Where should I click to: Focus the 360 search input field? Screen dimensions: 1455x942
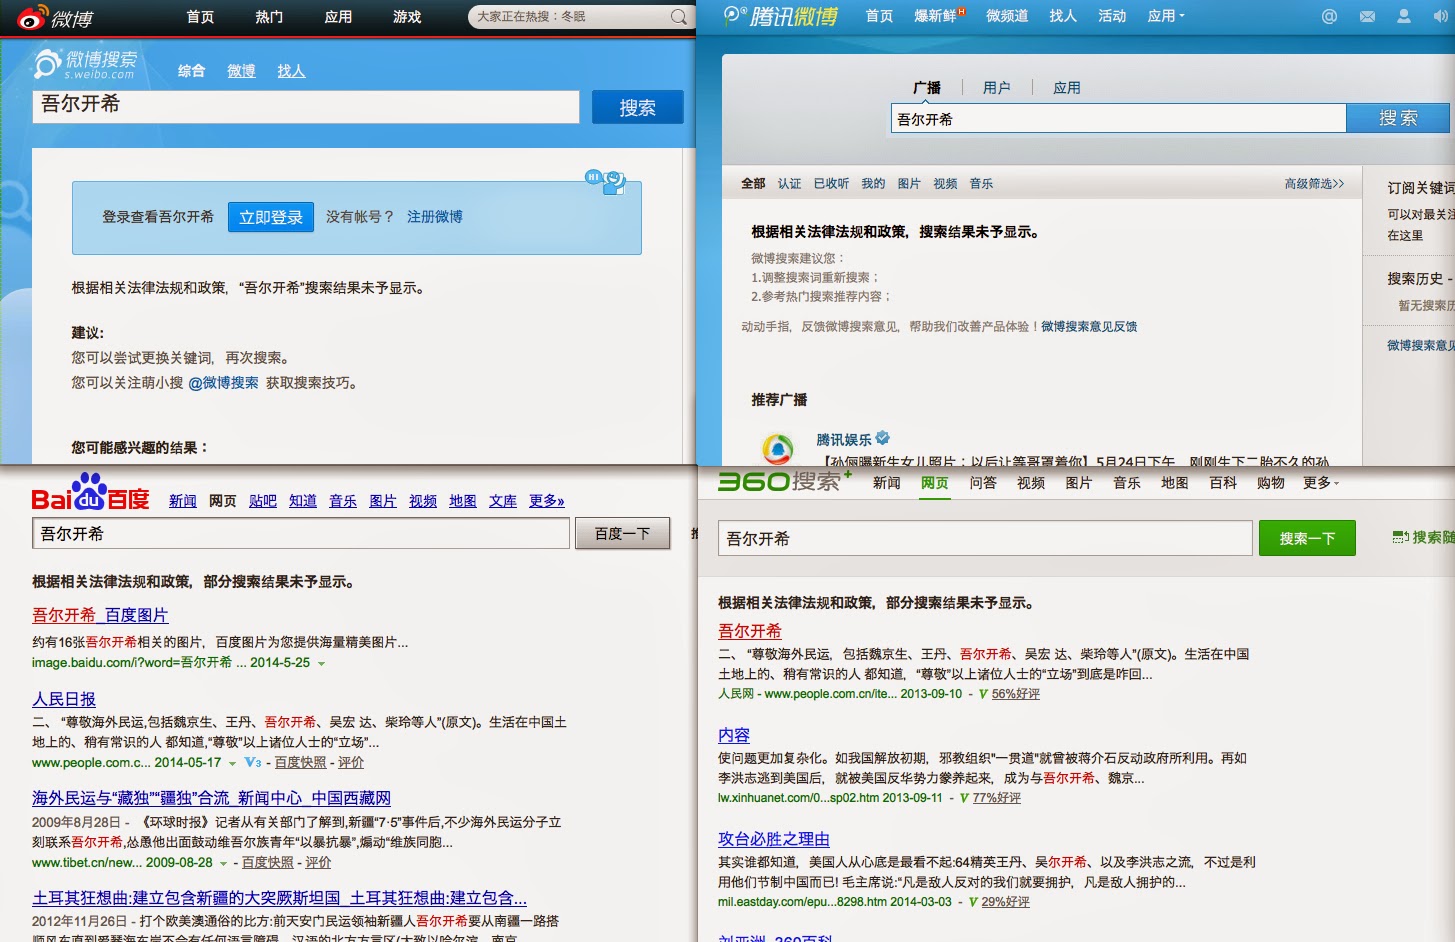click(x=985, y=538)
